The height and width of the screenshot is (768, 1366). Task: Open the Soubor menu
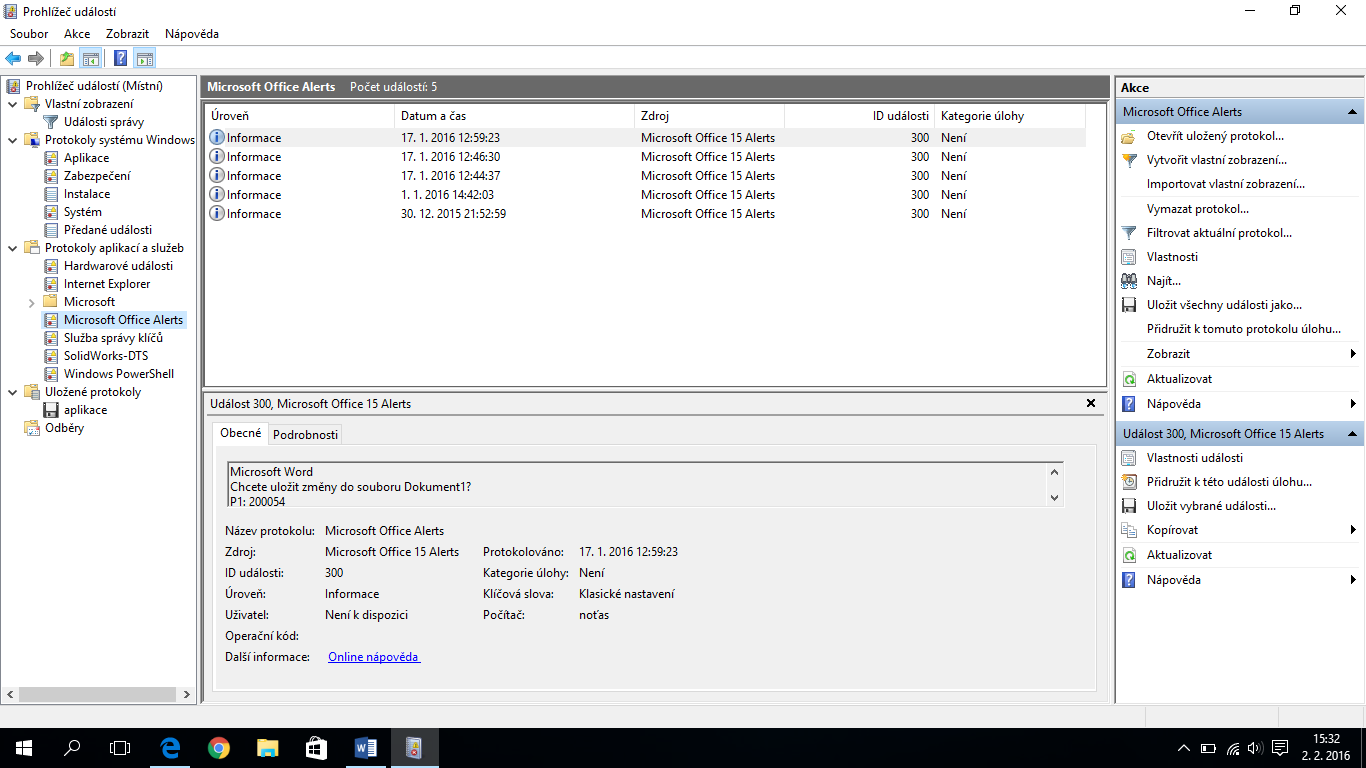(x=29, y=34)
